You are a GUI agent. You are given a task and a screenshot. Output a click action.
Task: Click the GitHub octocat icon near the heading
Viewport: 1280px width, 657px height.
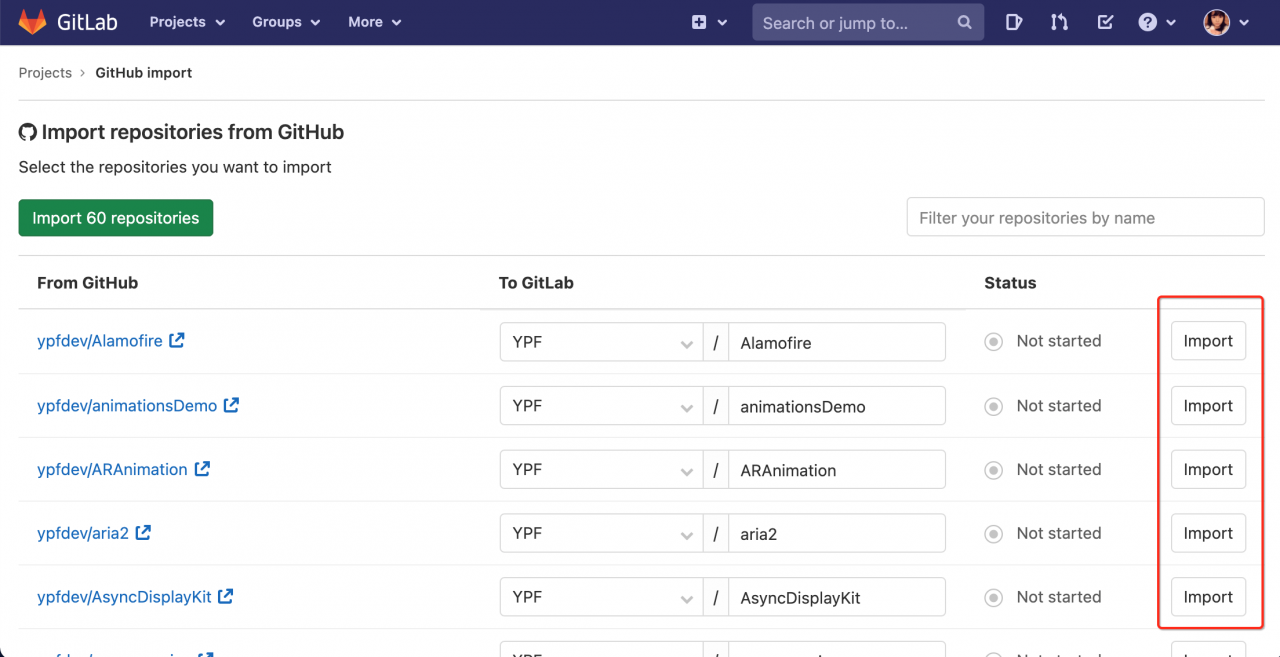(27, 131)
